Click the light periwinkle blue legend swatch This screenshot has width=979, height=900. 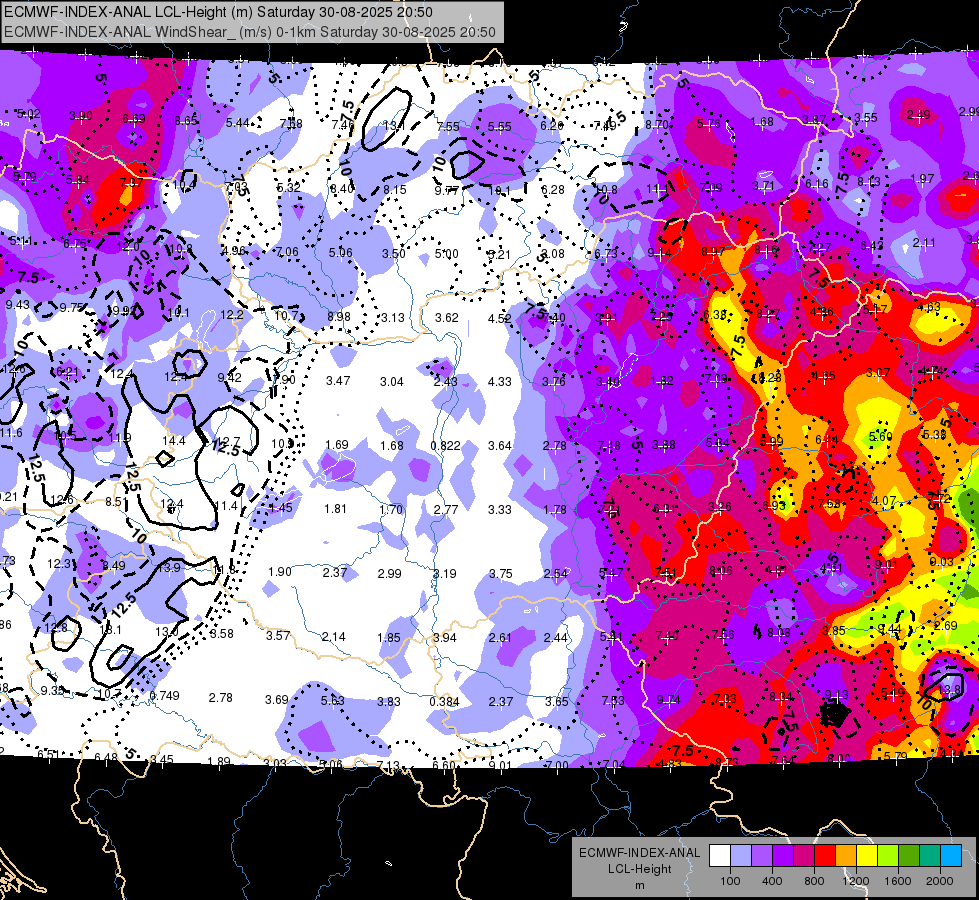click(741, 856)
